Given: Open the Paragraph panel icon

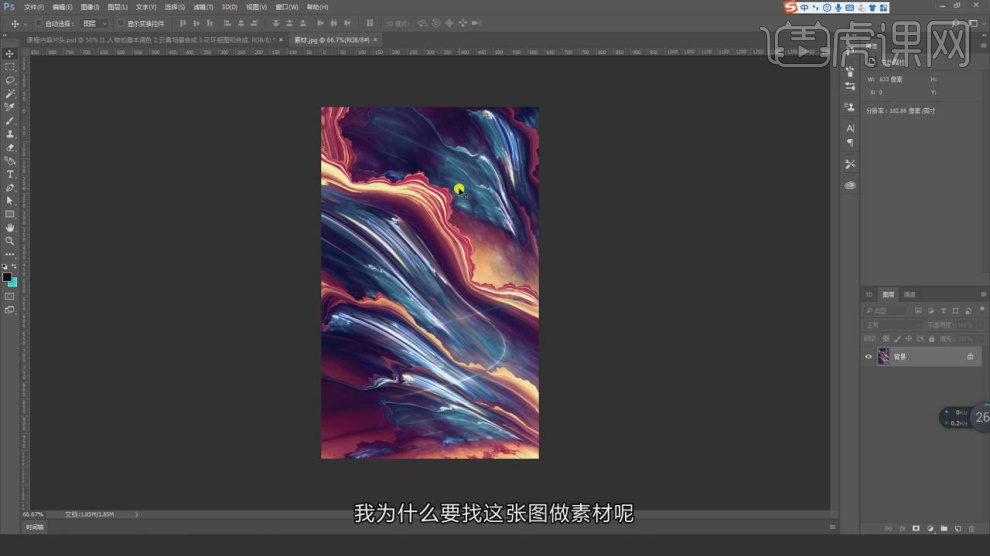Looking at the screenshot, I should click(x=850, y=143).
